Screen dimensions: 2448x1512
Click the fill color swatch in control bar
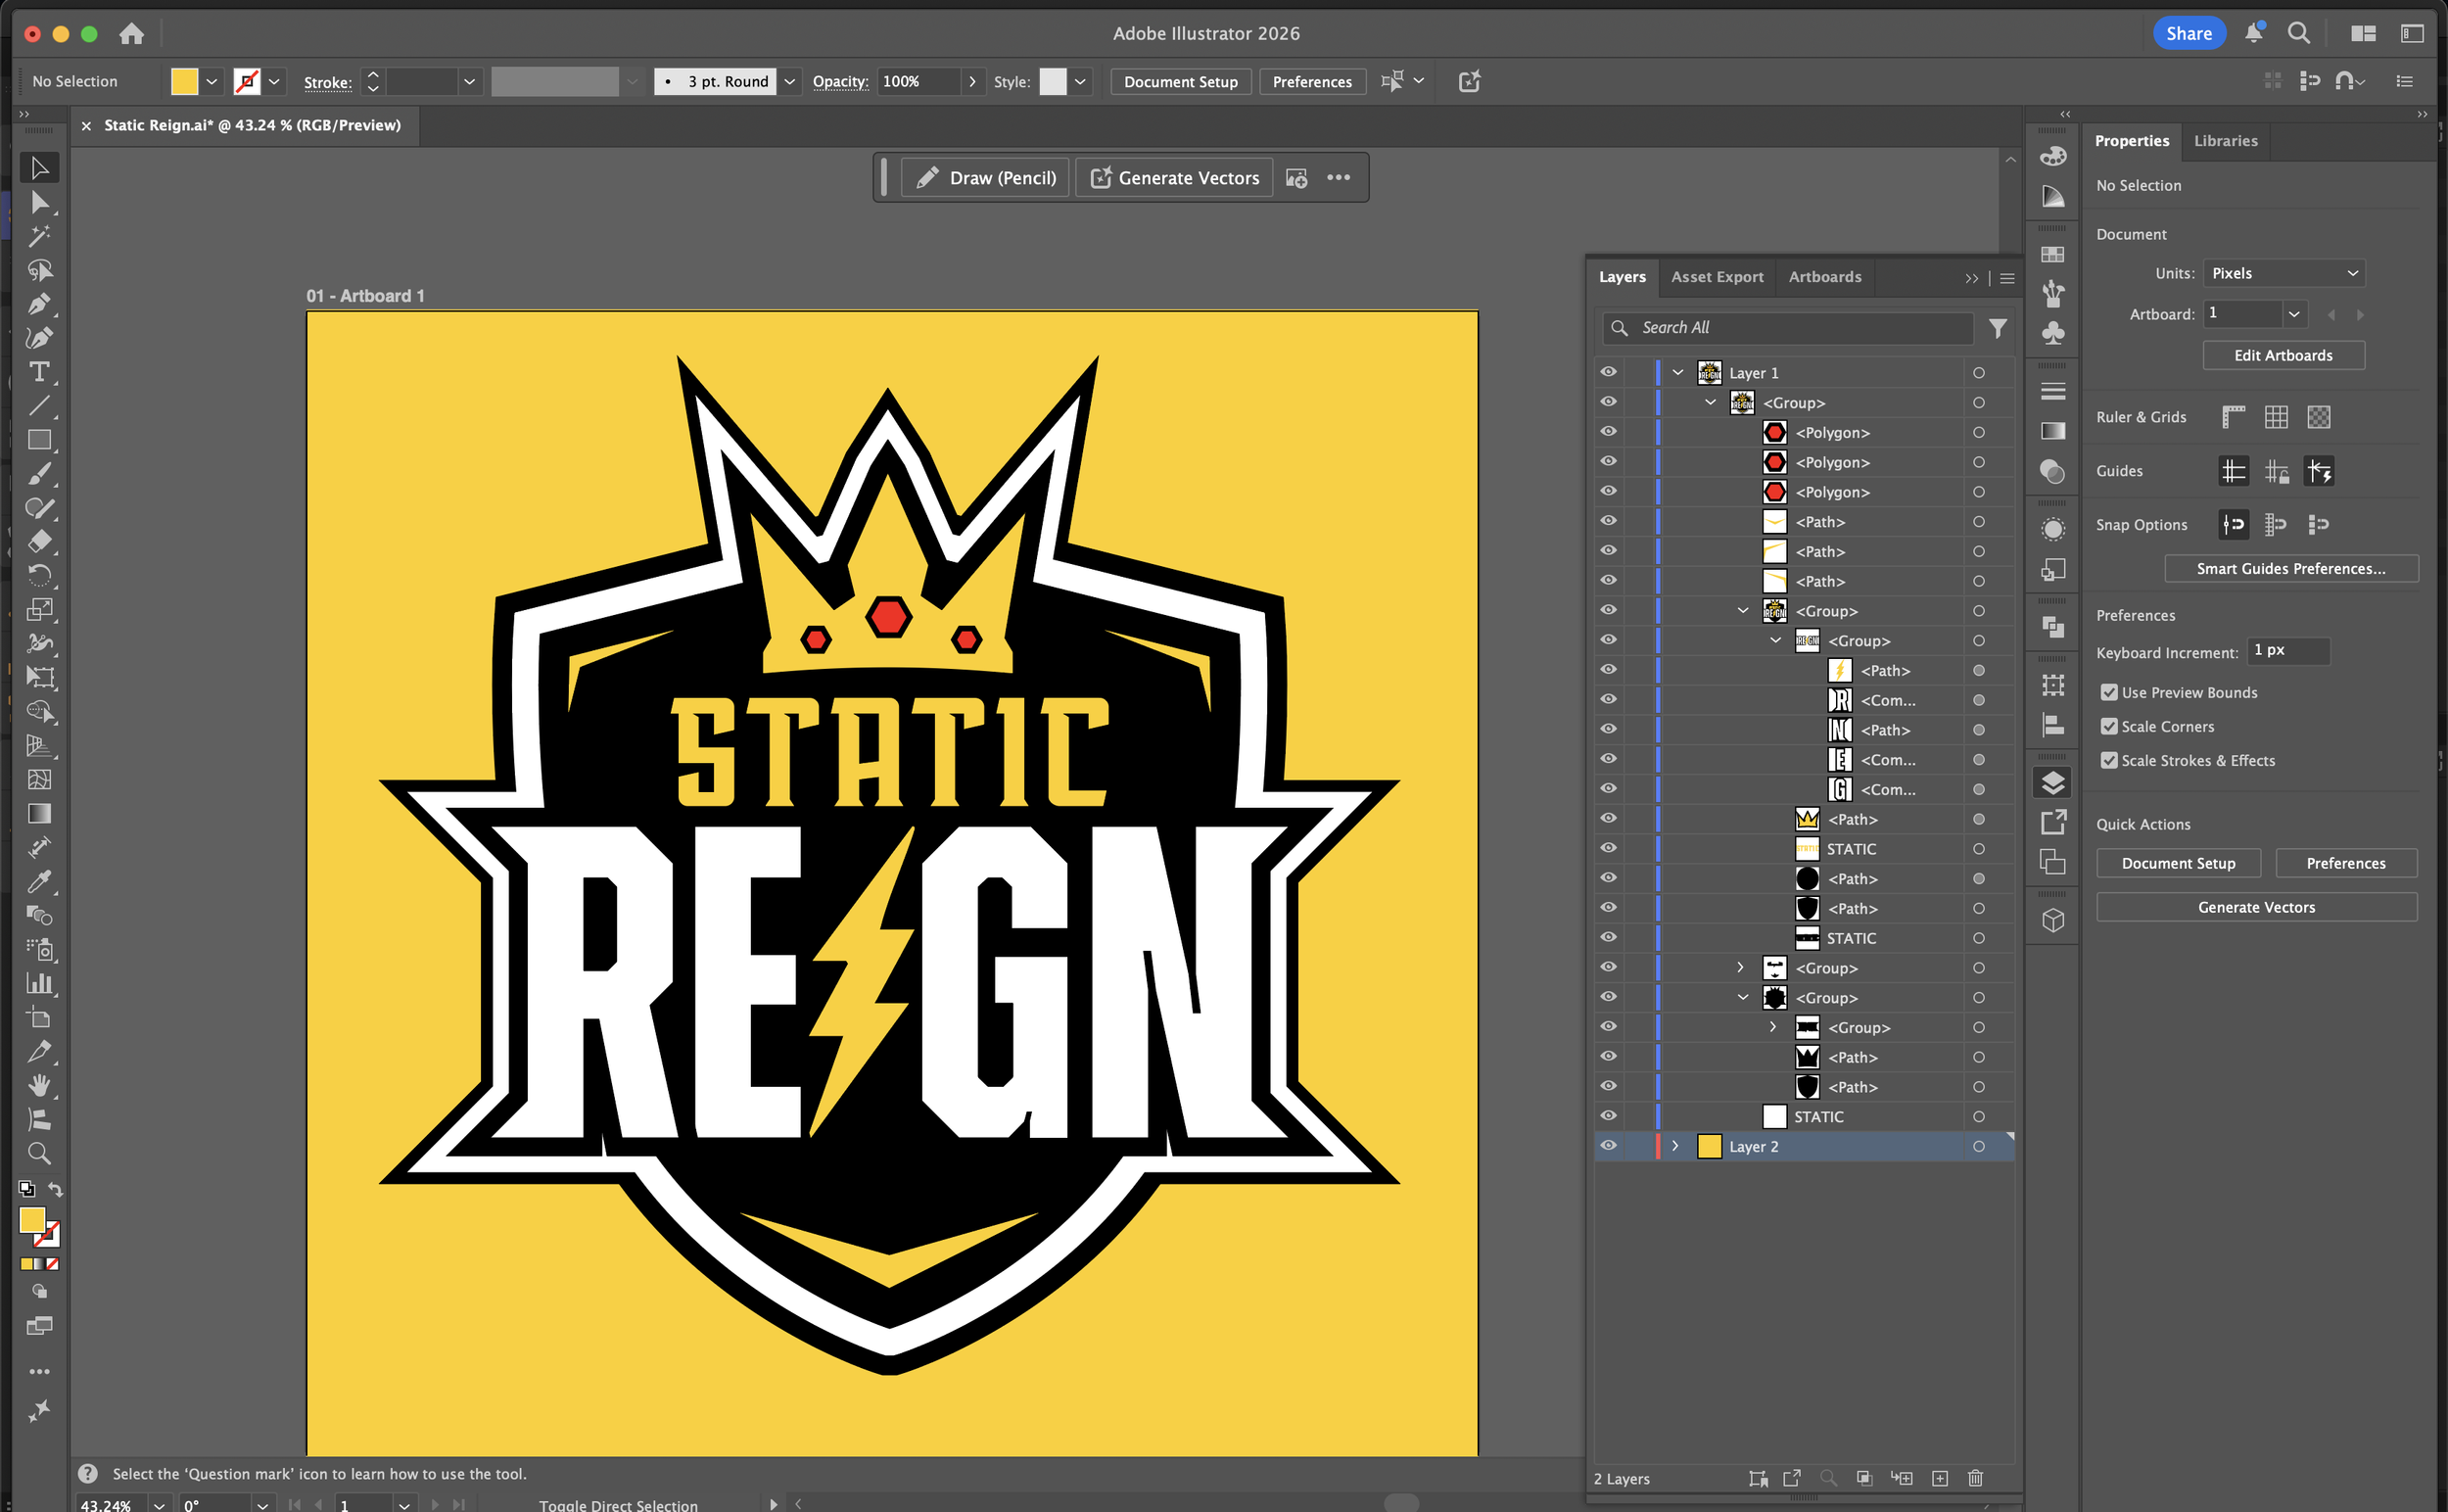pos(184,82)
